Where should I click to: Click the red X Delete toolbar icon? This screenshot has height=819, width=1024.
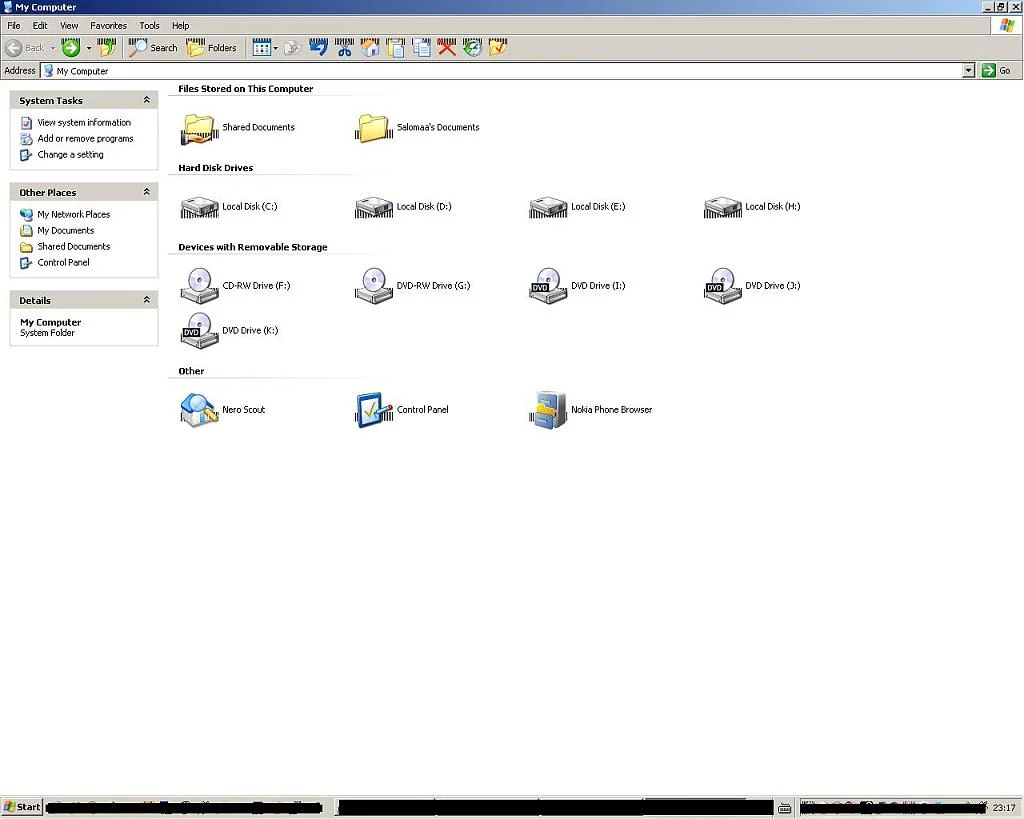pyautogui.click(x=447, y=48)
